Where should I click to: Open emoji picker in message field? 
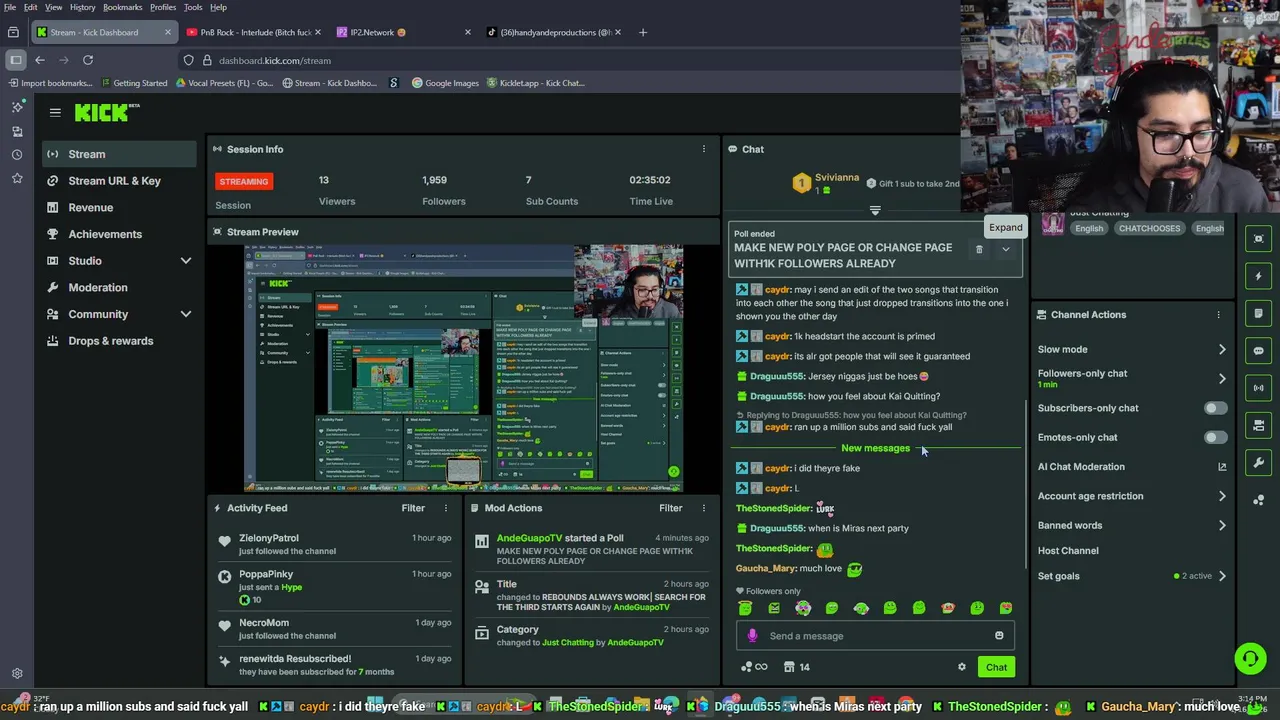pyautogui.click(x=999, y=636)
